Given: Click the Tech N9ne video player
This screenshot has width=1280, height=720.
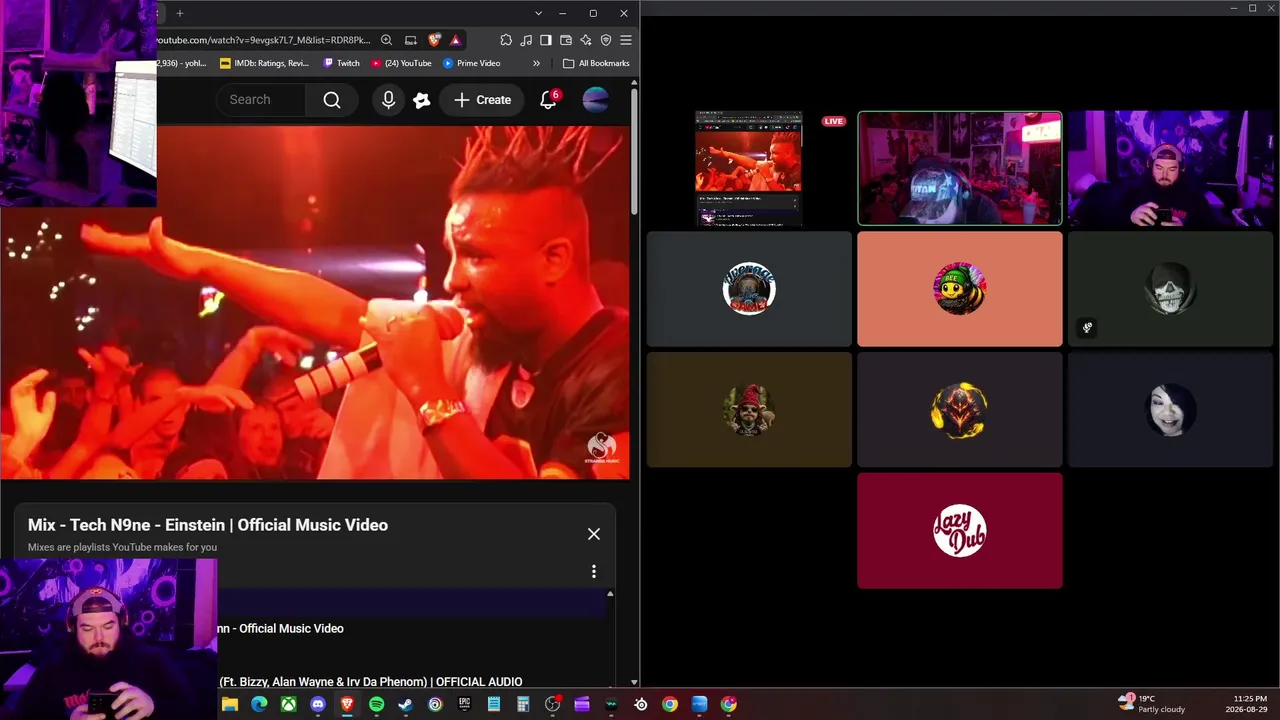Looking at the screenshot, I should (315, 302).
